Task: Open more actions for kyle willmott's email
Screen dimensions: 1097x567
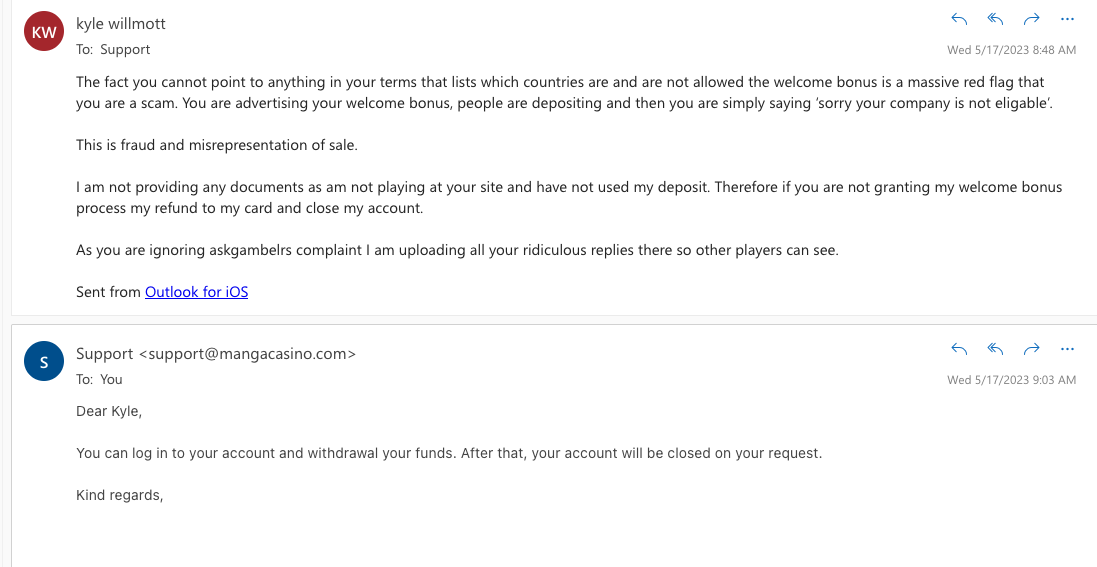Action: [1067, 20]
